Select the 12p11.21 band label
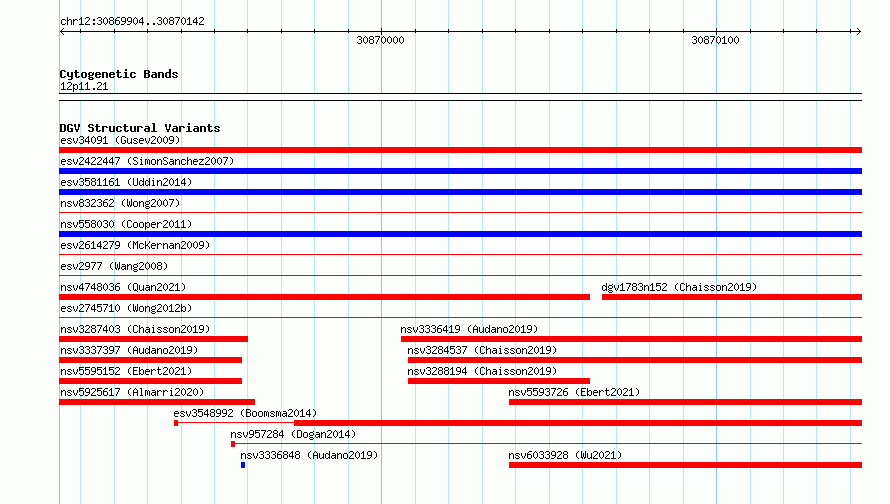This screenshot has width=890, height=504. (84, 86)
